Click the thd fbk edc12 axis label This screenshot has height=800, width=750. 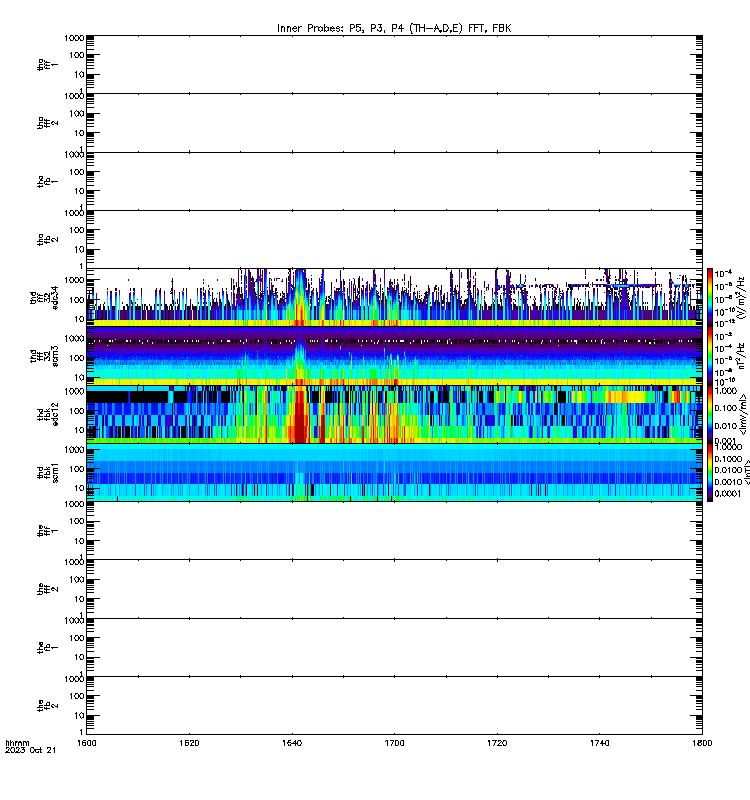(48, 414)
